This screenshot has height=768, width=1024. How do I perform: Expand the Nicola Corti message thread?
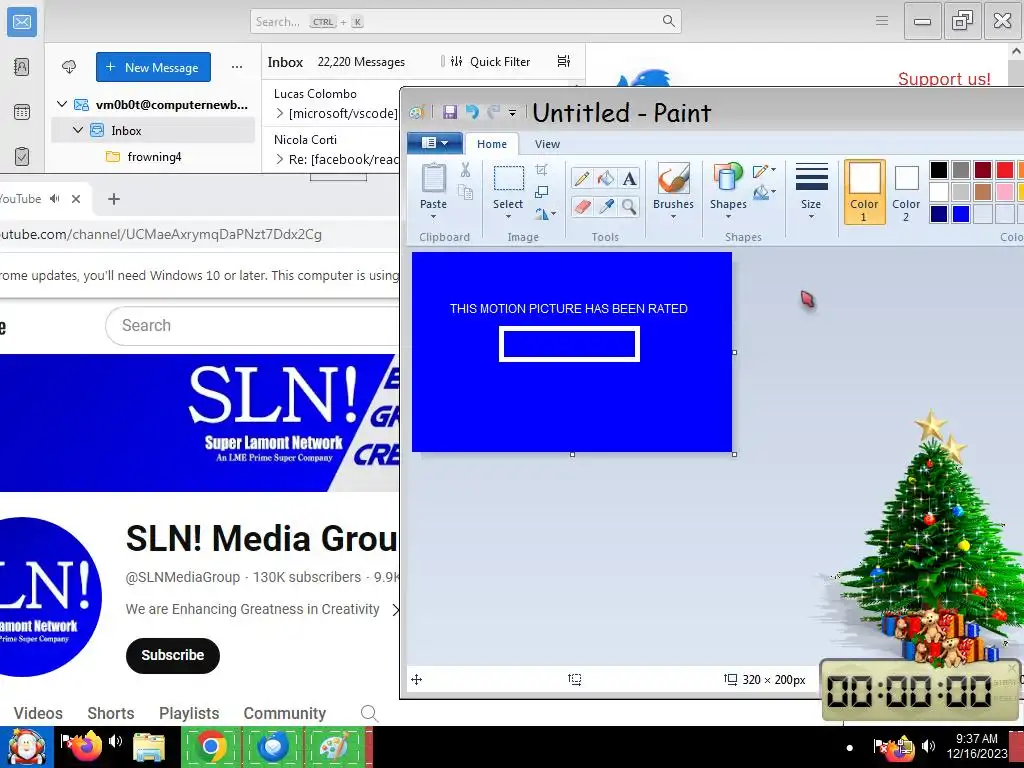(x=280, y=159)
